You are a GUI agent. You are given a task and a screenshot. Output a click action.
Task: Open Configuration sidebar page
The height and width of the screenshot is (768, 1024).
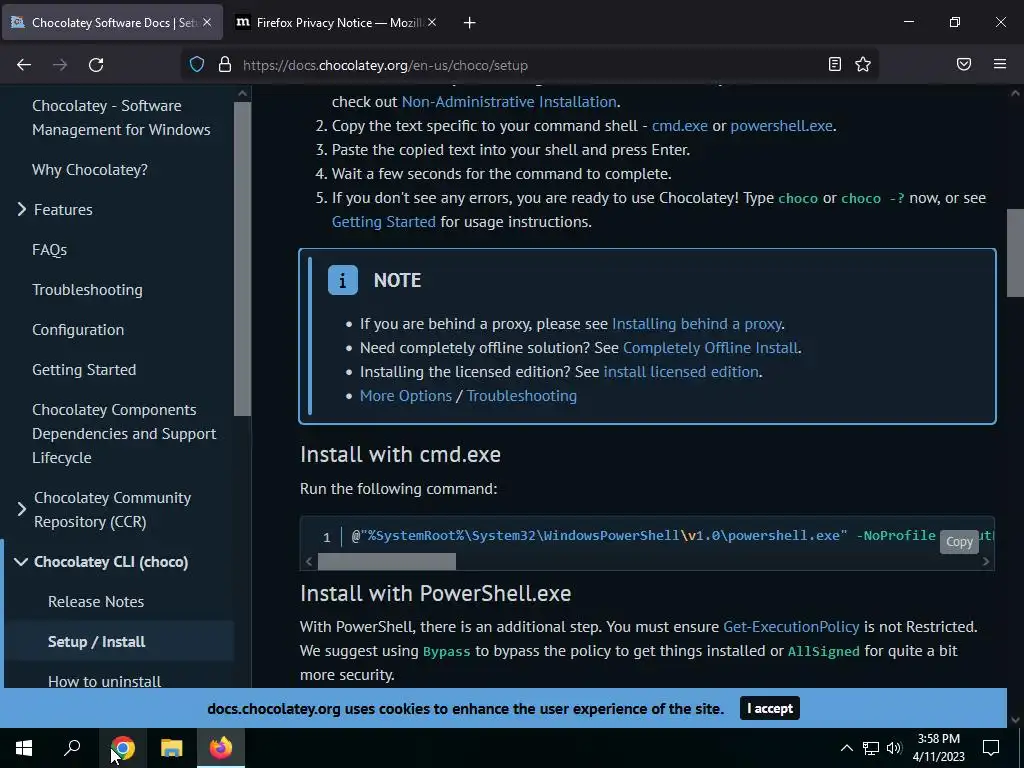pos(78,330)
